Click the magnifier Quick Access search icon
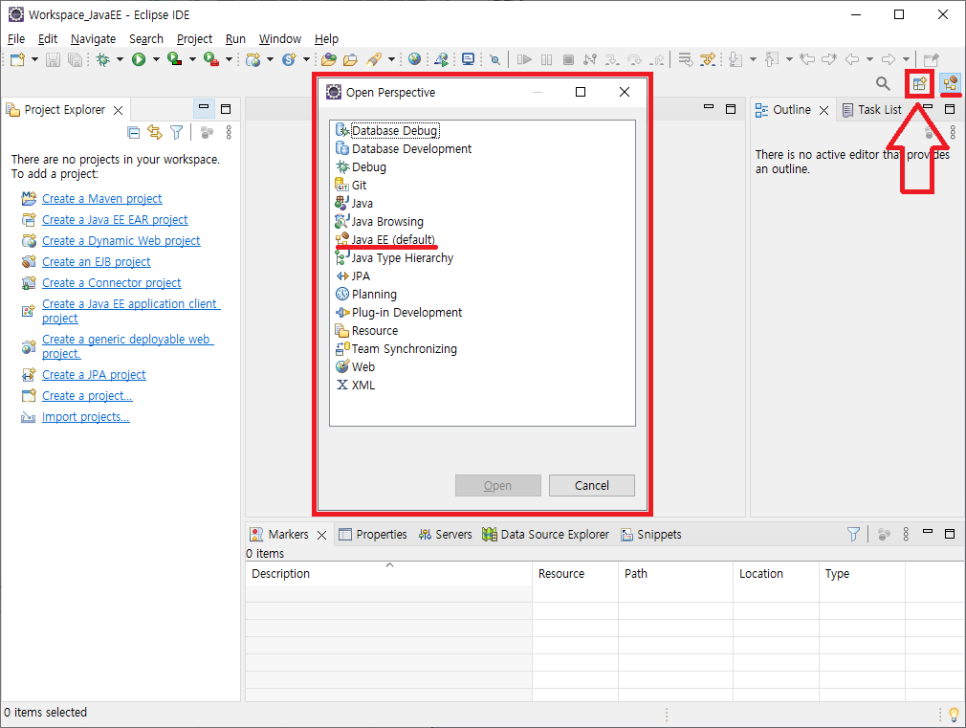 pos(883,84)
